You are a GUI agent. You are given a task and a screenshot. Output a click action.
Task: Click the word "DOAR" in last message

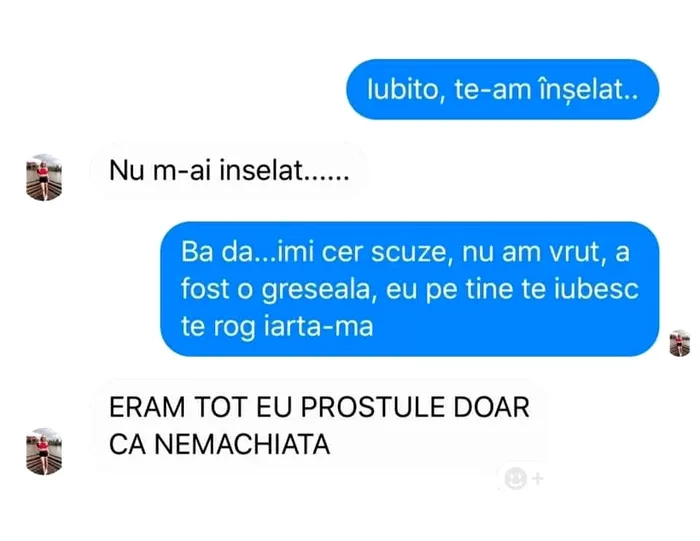coord(492,407)
